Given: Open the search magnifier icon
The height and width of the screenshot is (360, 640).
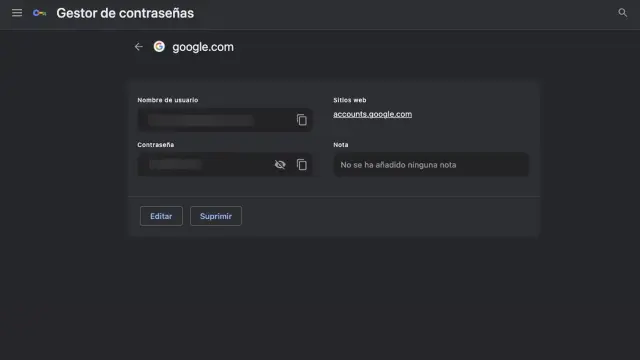Looking at the screenshot, I should [x=622, y=13].
